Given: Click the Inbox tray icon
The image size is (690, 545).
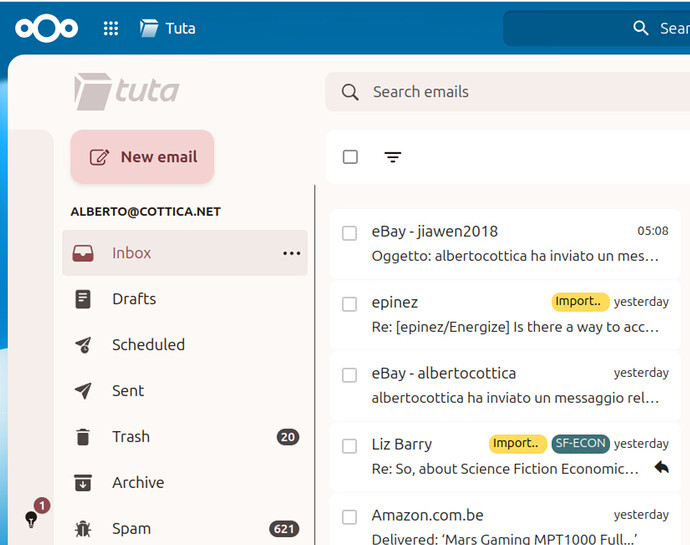Looking at the screenshot, I should 83,253.
